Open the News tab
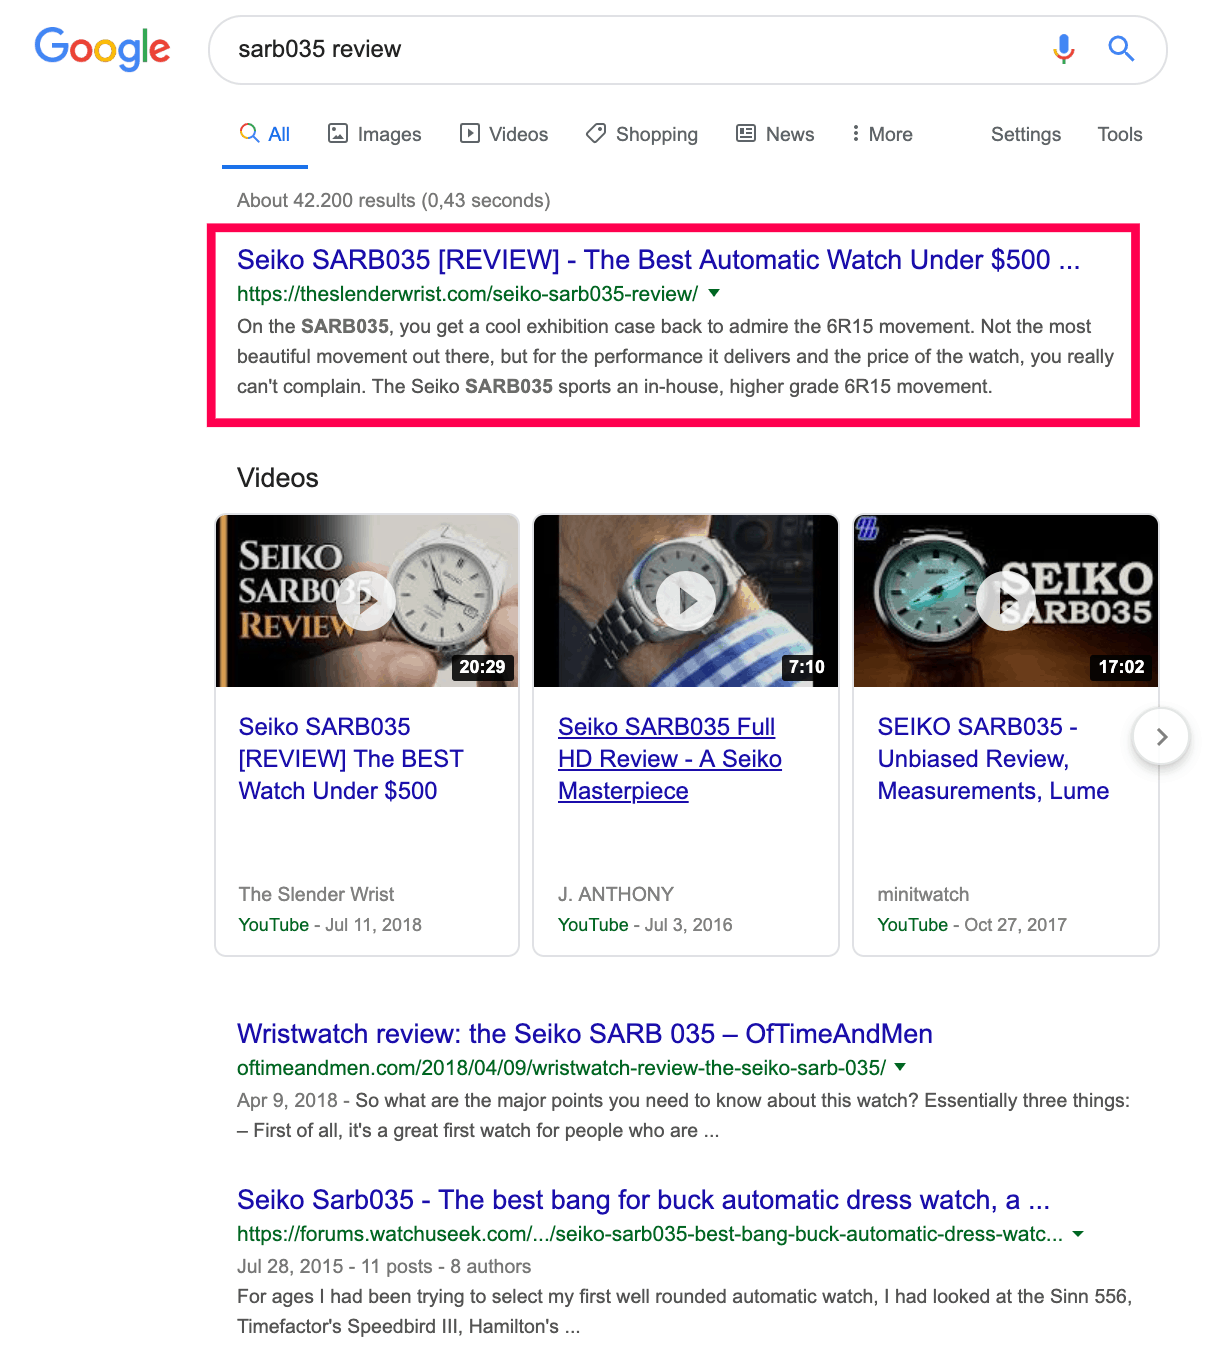 (x=775, y=134)
